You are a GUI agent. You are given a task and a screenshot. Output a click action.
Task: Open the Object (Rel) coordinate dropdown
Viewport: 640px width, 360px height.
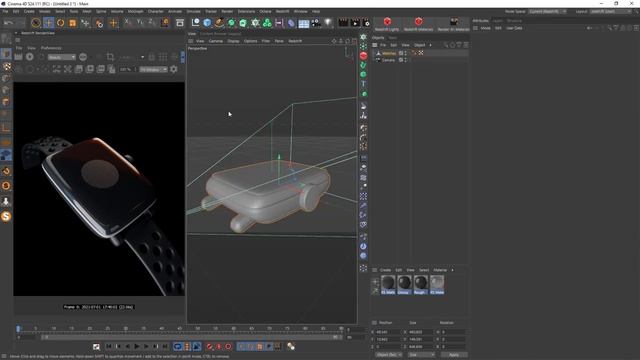389,355
